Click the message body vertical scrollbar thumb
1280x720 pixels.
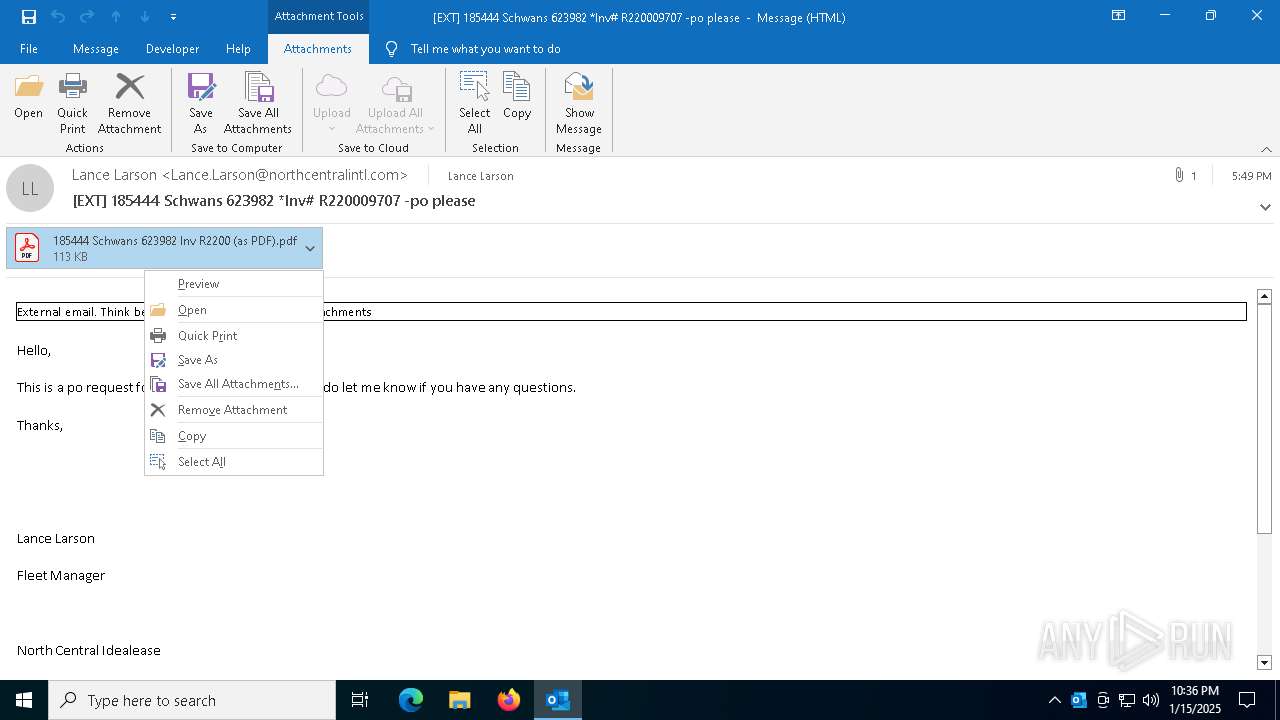pyautogui.click(x=1264, y=418)
